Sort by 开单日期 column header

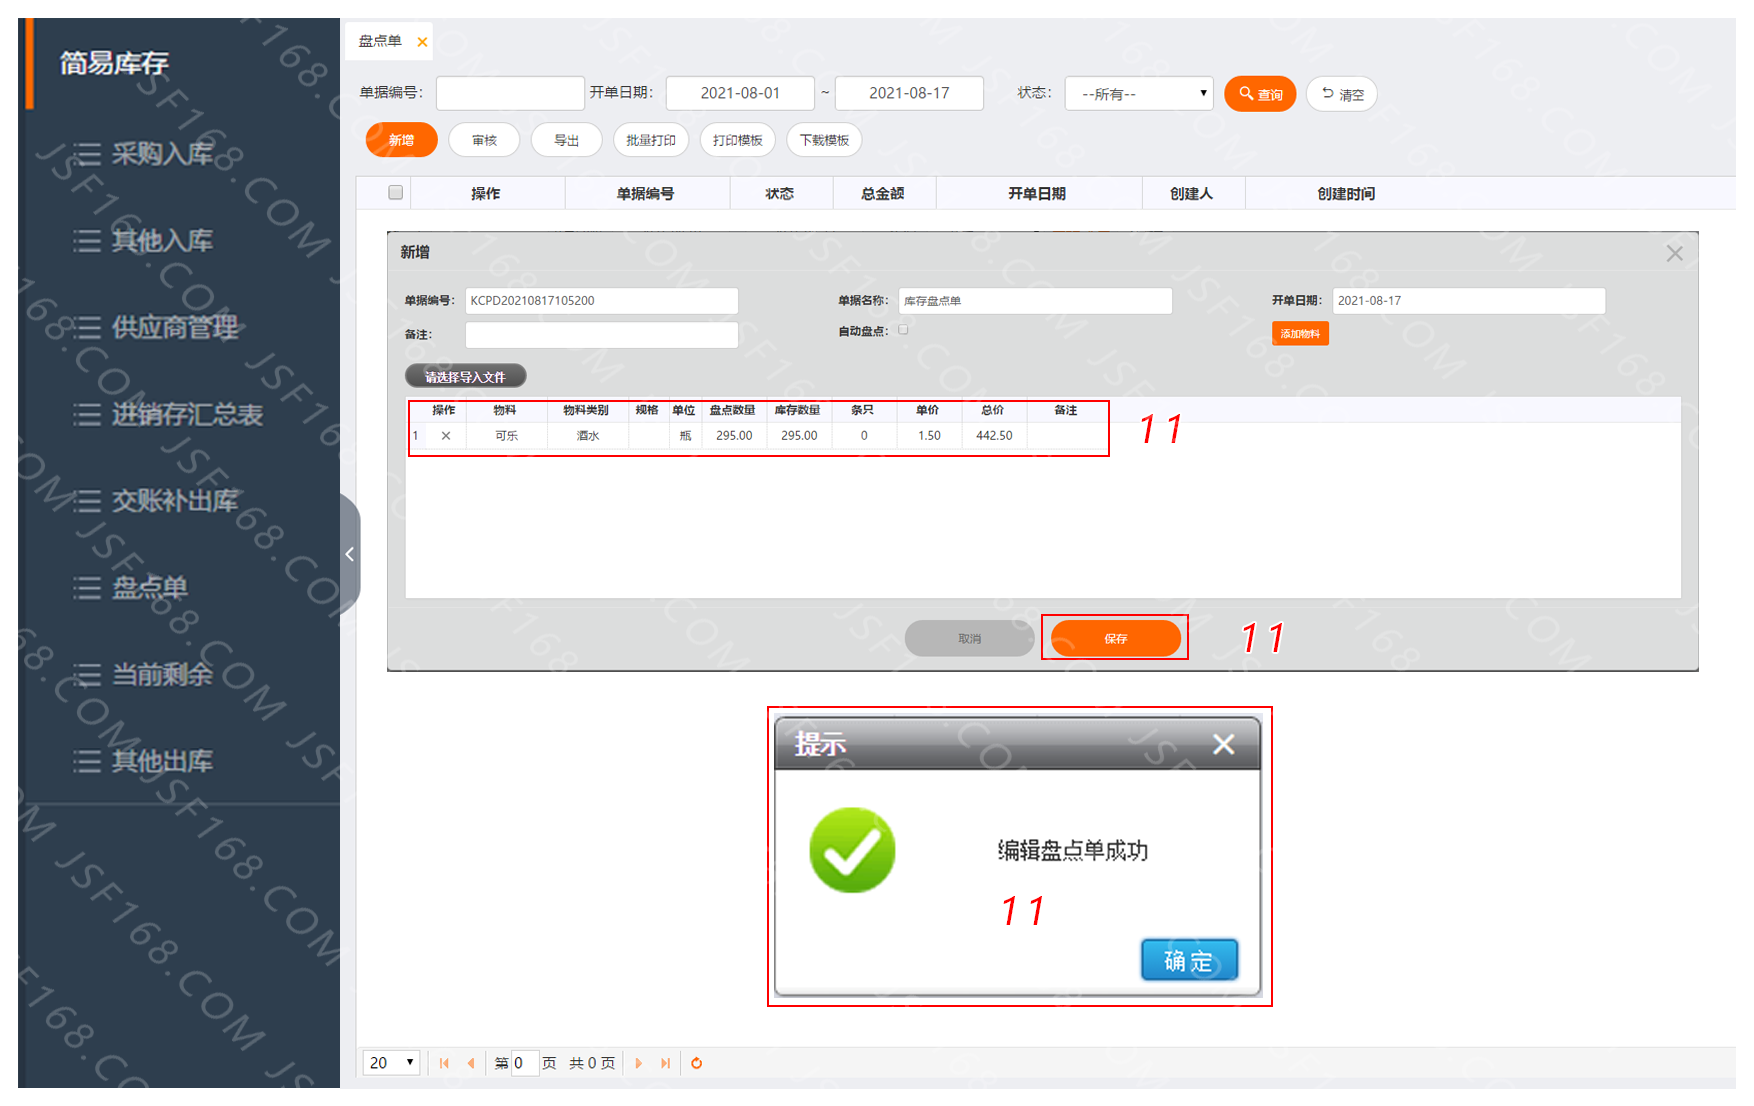[1037, 194]
